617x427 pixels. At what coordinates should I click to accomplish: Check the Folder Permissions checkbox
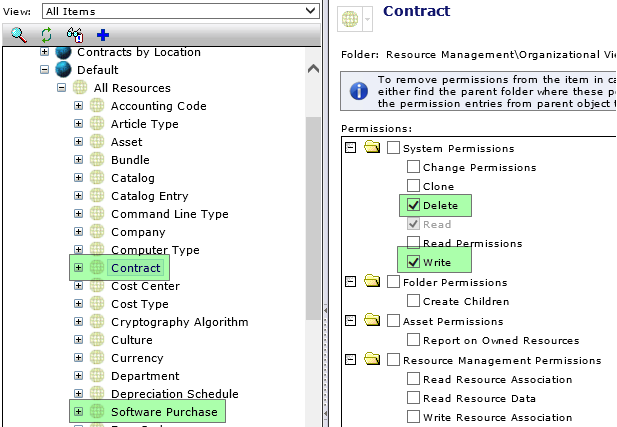393,282
